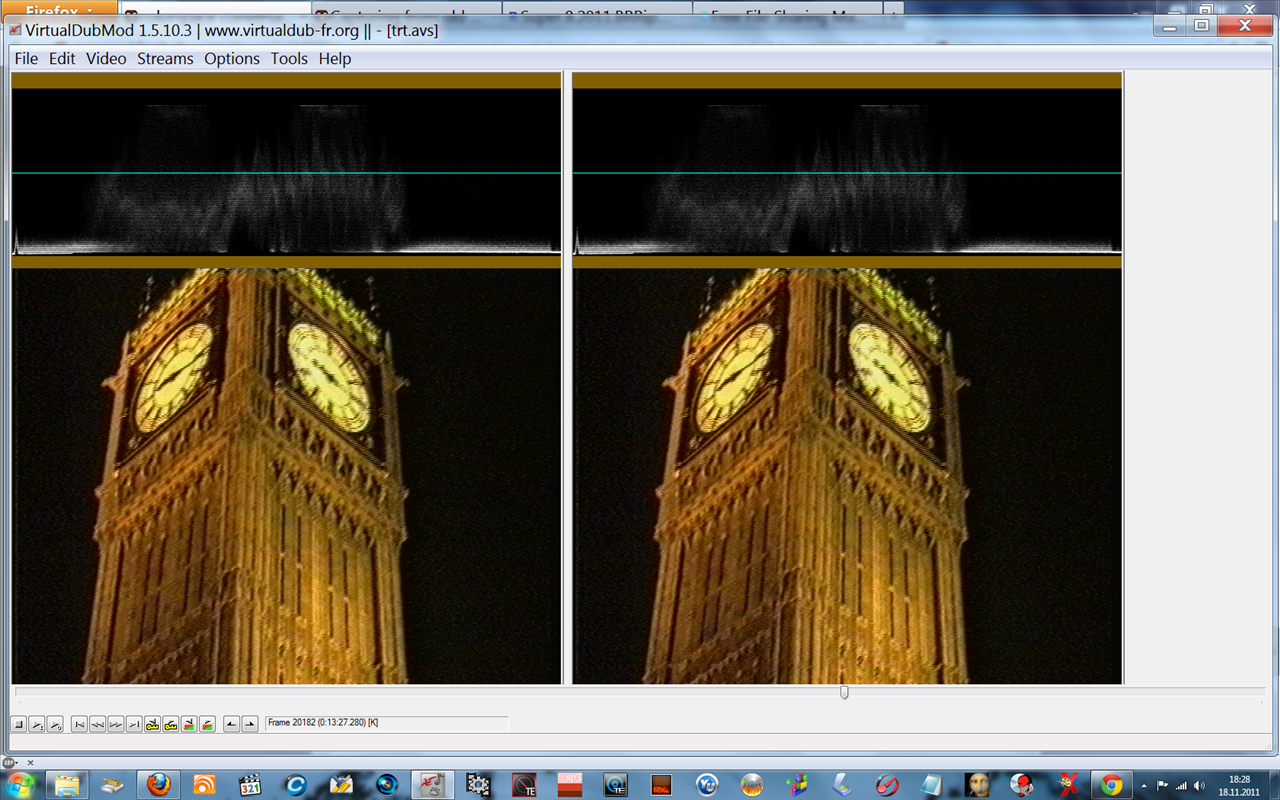Open the sp3 red taskbar icon
Screen dimensions: 1280x800
pyautogui.click(x=570, y=785)
